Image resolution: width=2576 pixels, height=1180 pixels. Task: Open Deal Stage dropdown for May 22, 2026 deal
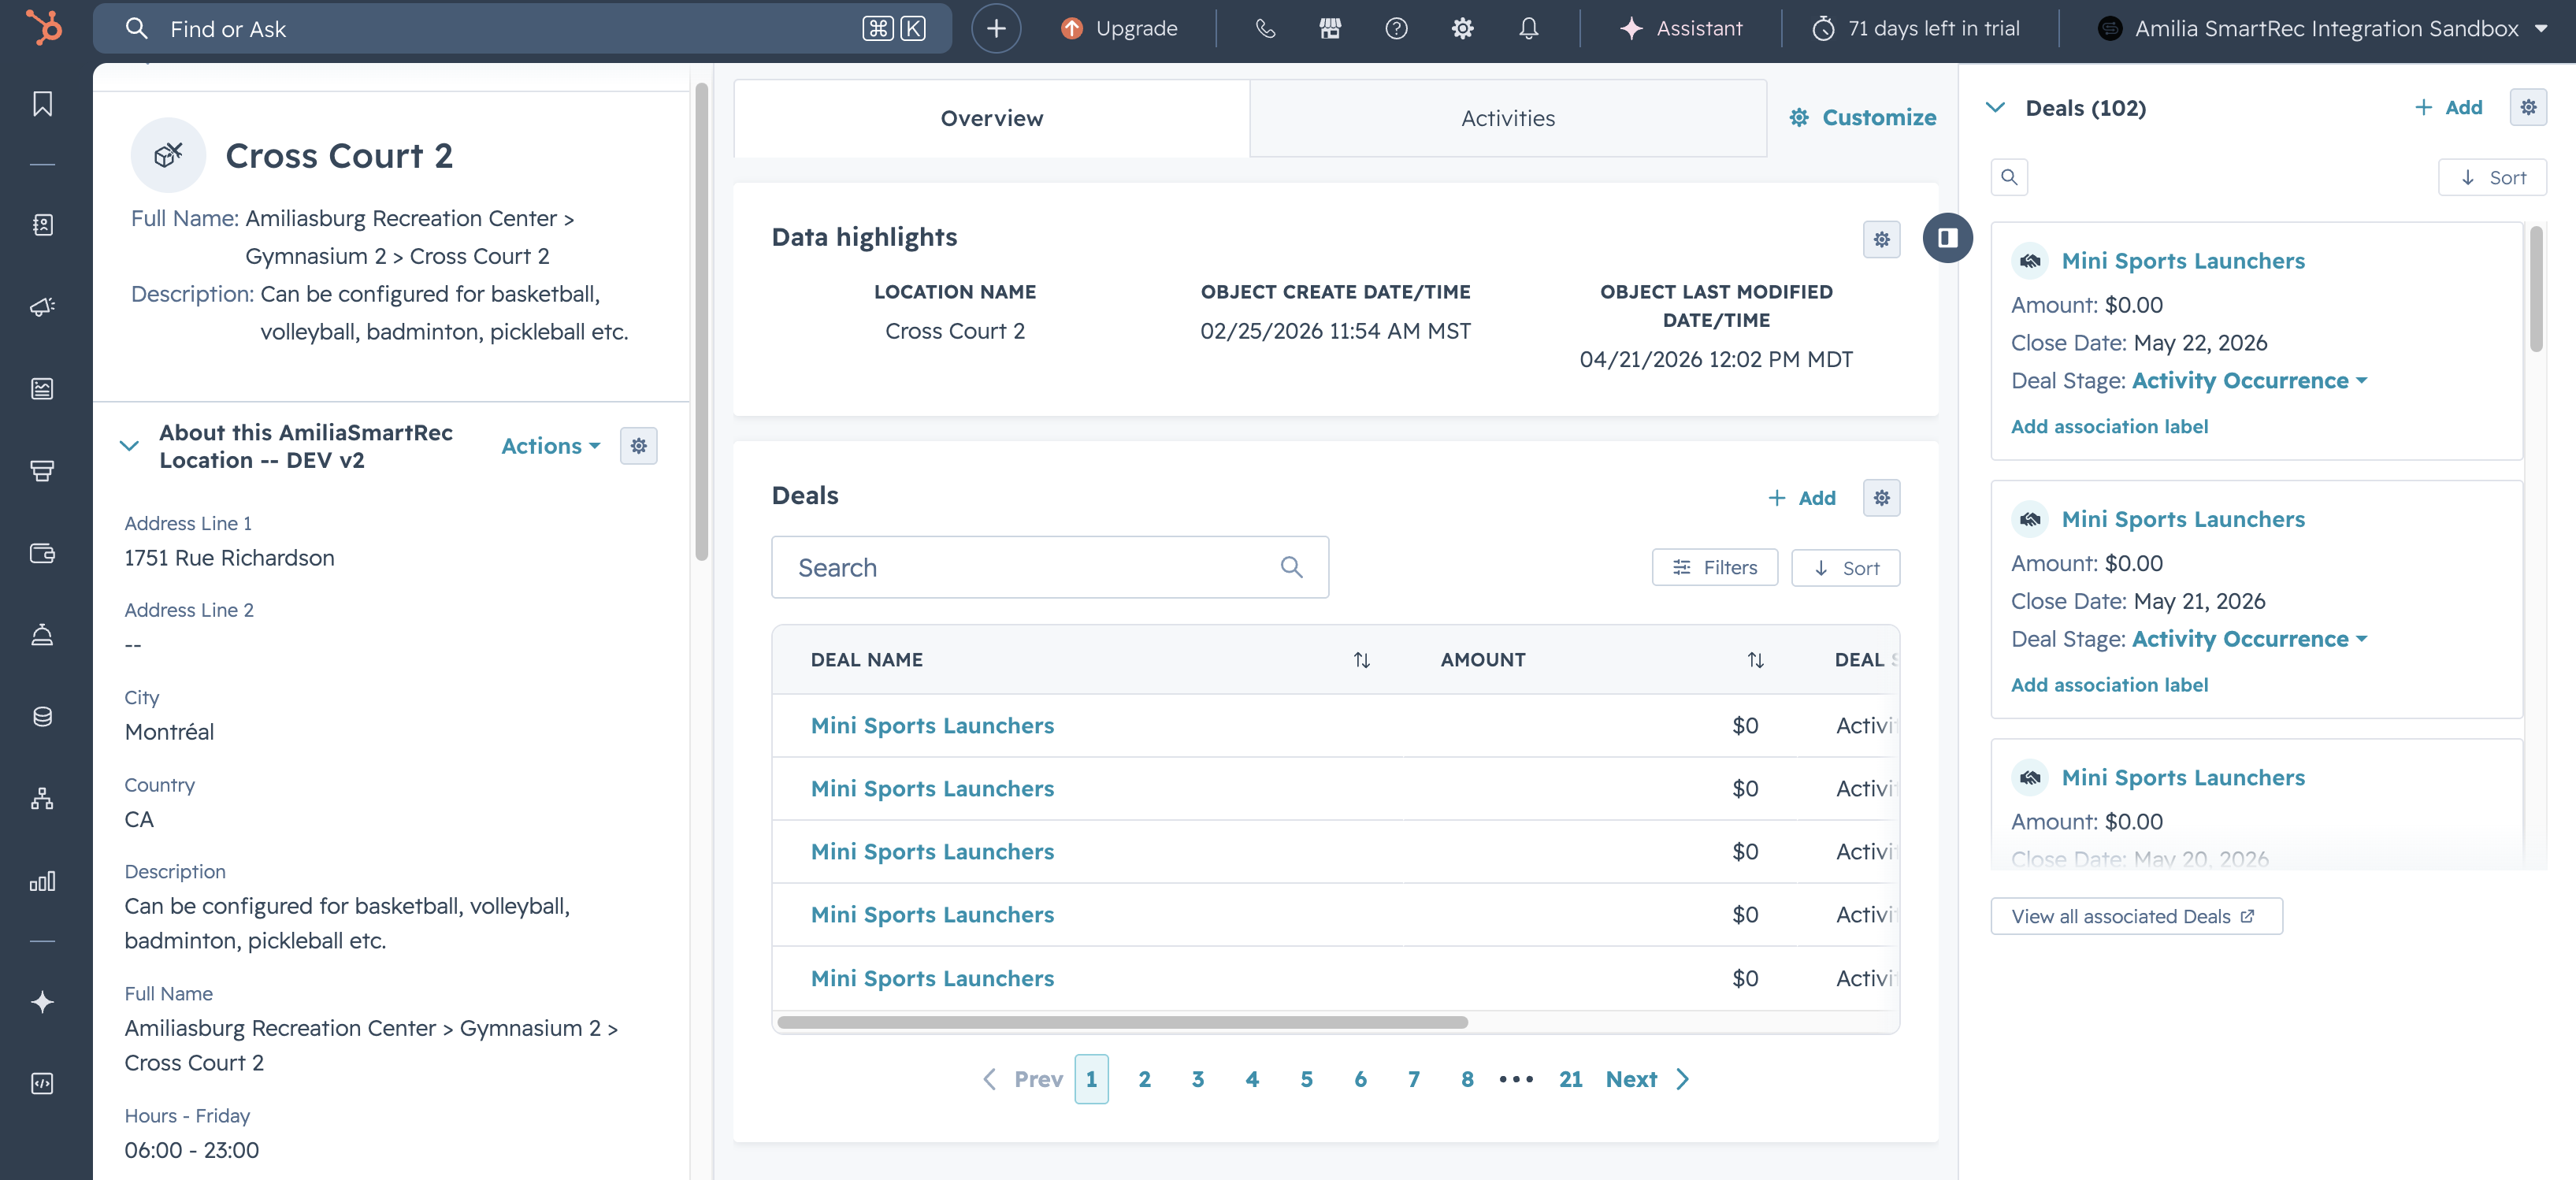click(x=2249, y=381)
